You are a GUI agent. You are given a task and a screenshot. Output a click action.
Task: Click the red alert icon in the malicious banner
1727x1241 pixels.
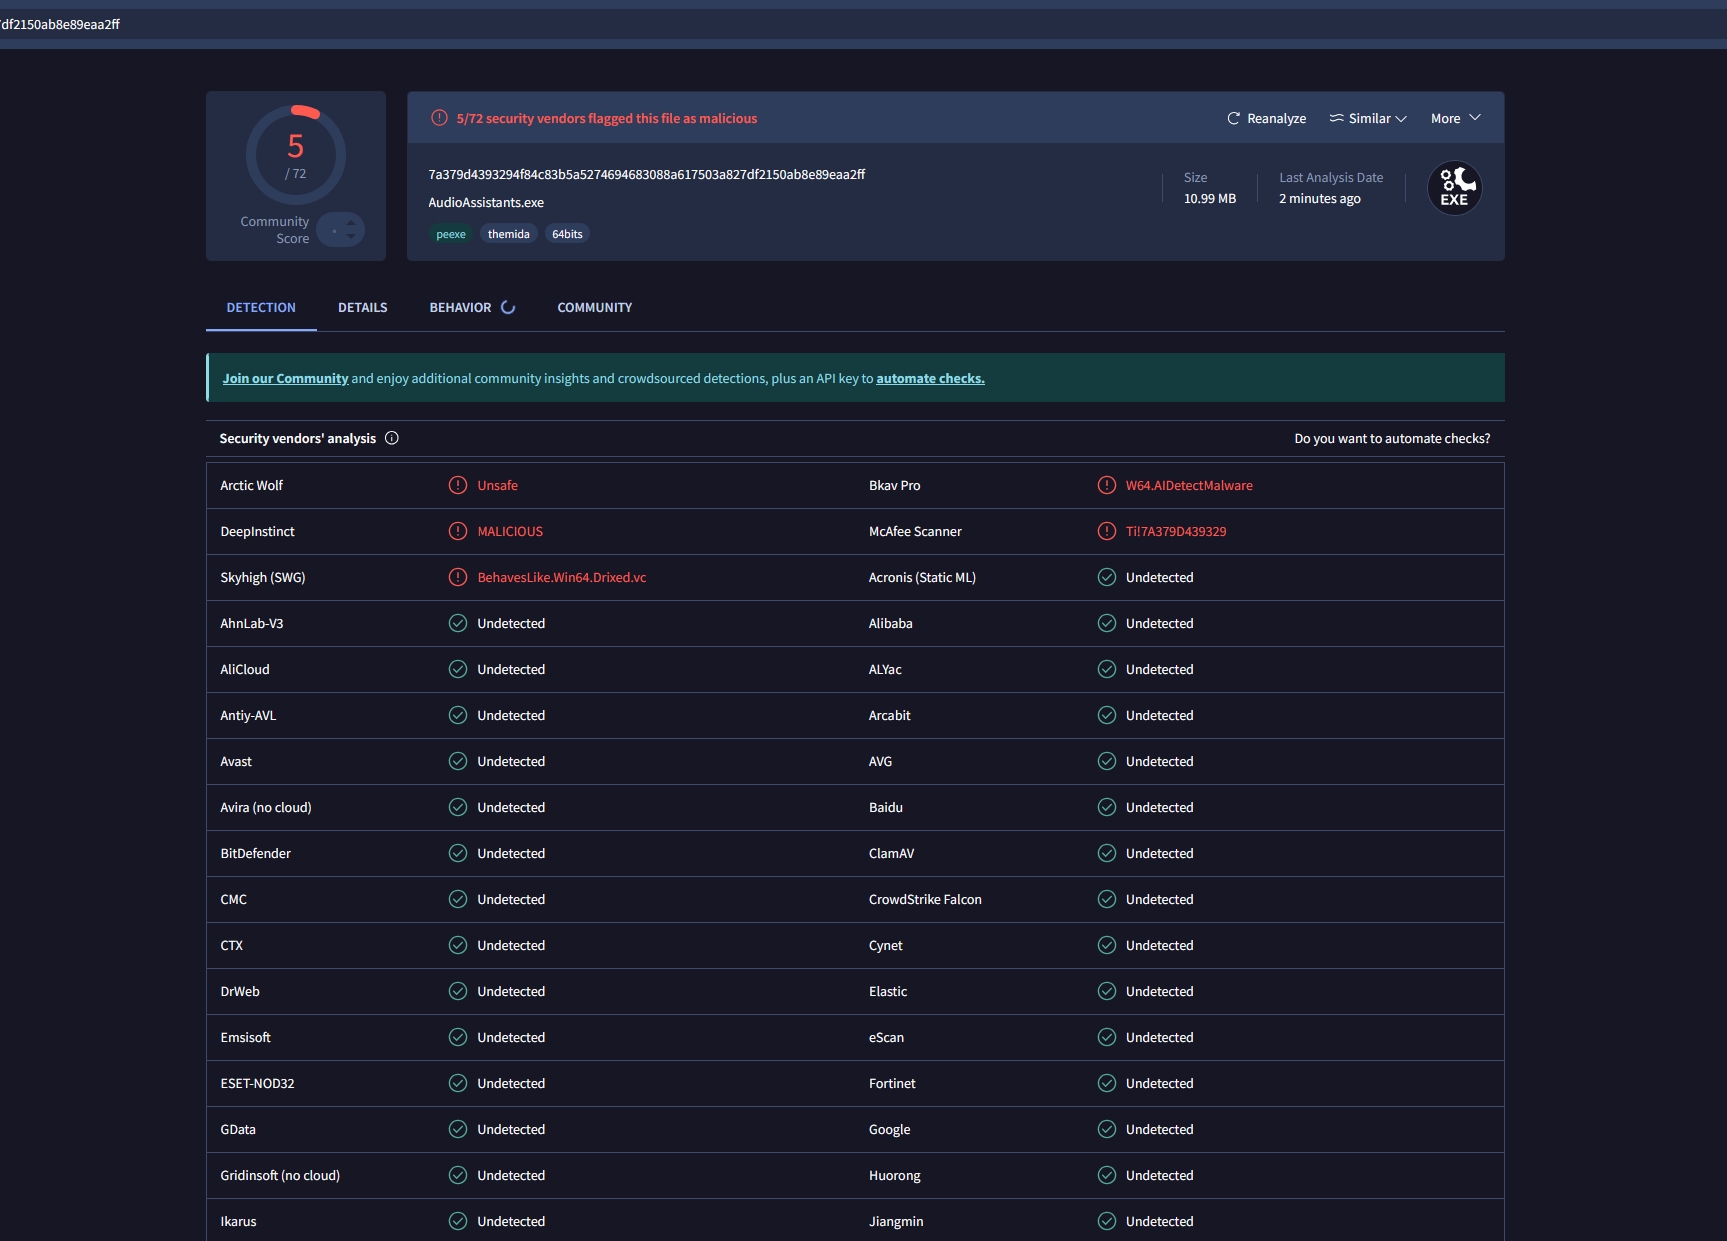[439, 118]
